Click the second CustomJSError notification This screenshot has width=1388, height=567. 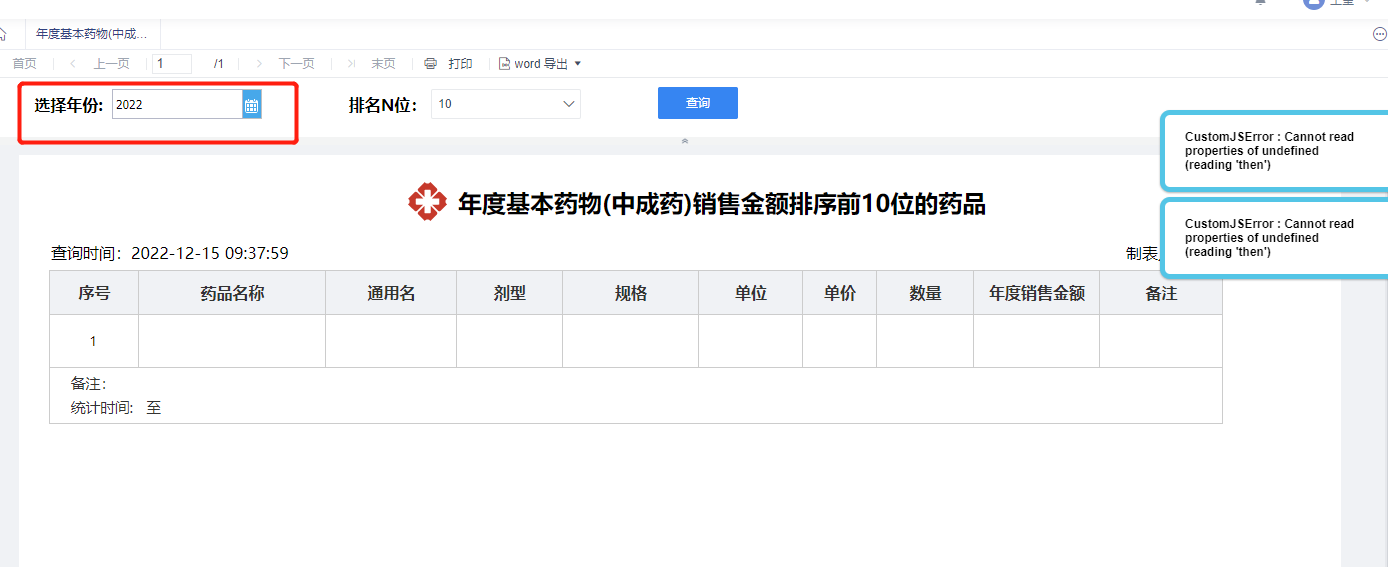pos(1275,238)
